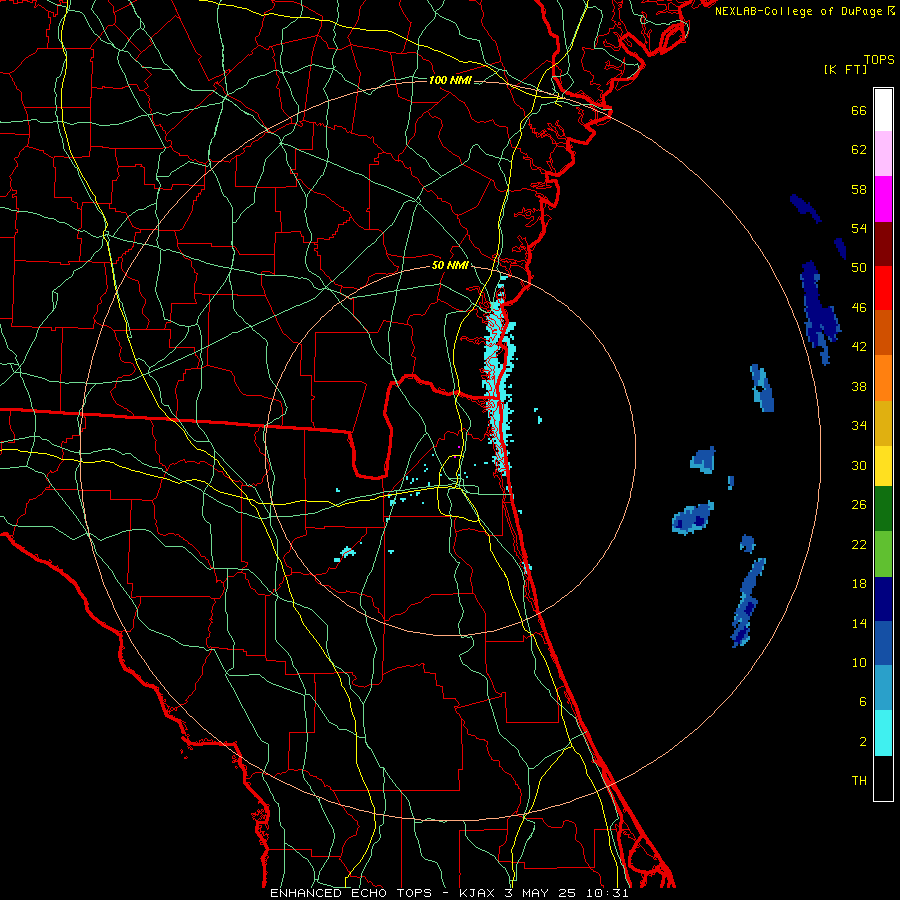
Task: Click the legend value "34"
Action: (859, 426)
